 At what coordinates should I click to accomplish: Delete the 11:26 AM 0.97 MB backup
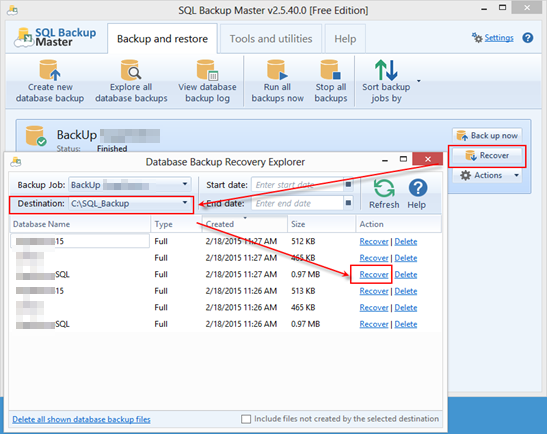(406, 324)
